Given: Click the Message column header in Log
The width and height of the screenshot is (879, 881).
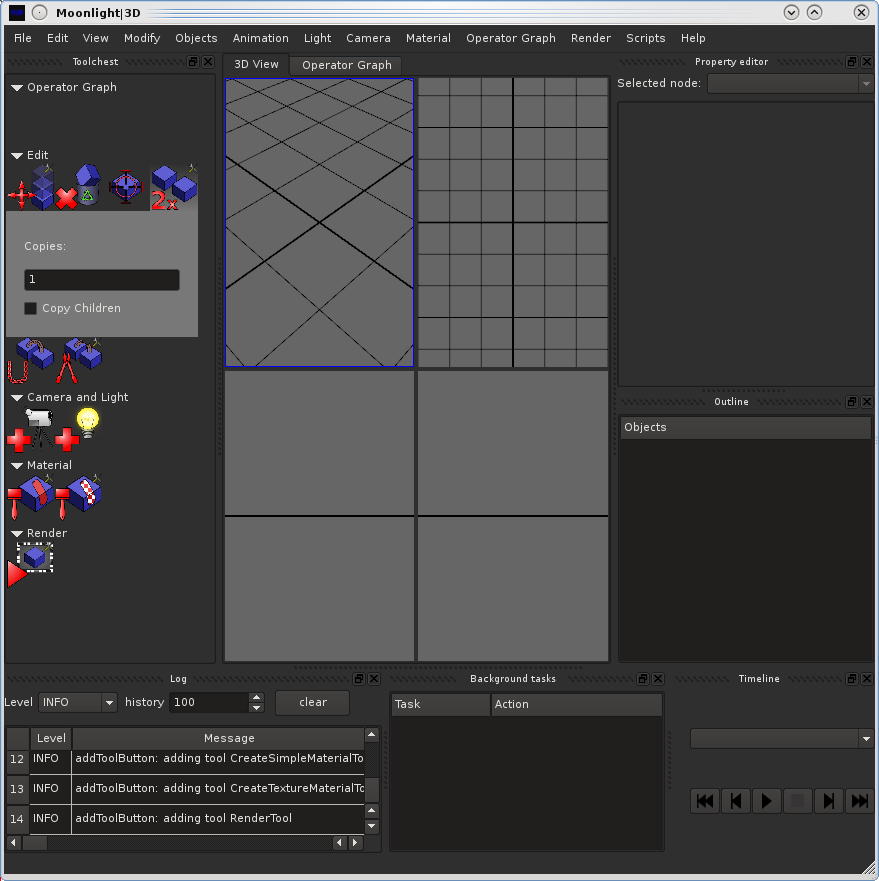Looking at the screenshot, I should pyautogui.click(x=218, y=738).
